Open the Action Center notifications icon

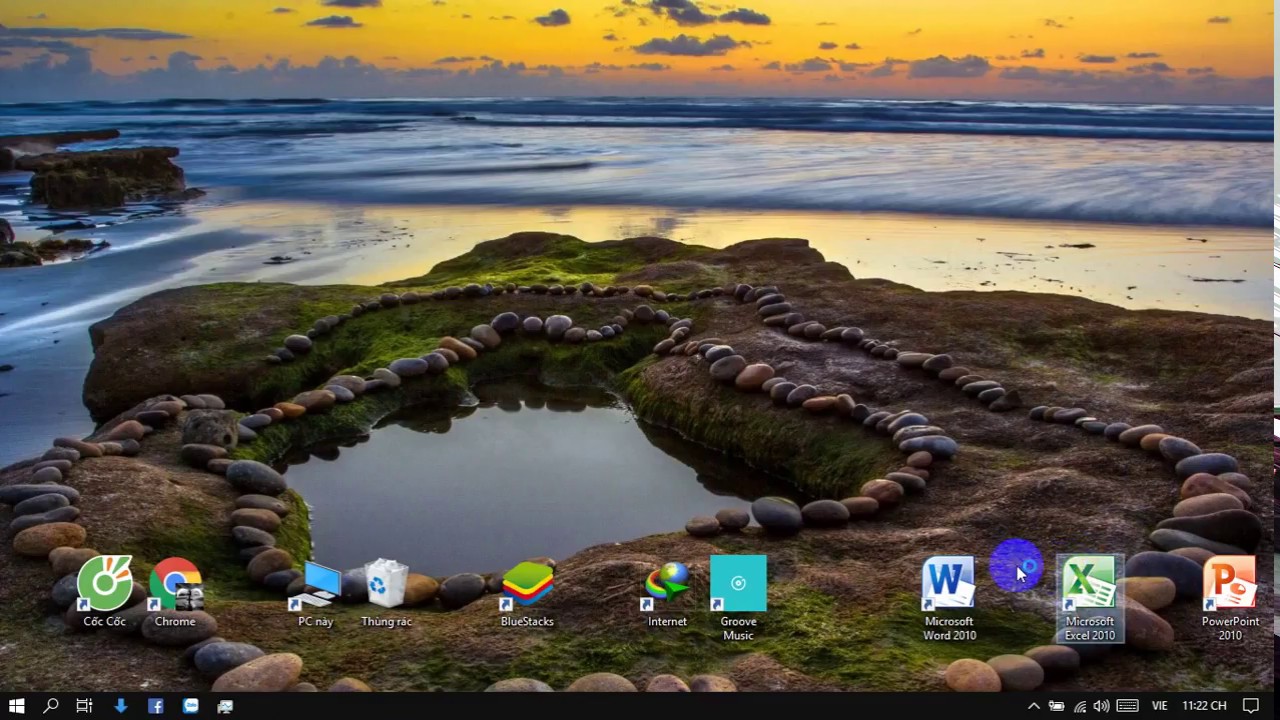1251,706
